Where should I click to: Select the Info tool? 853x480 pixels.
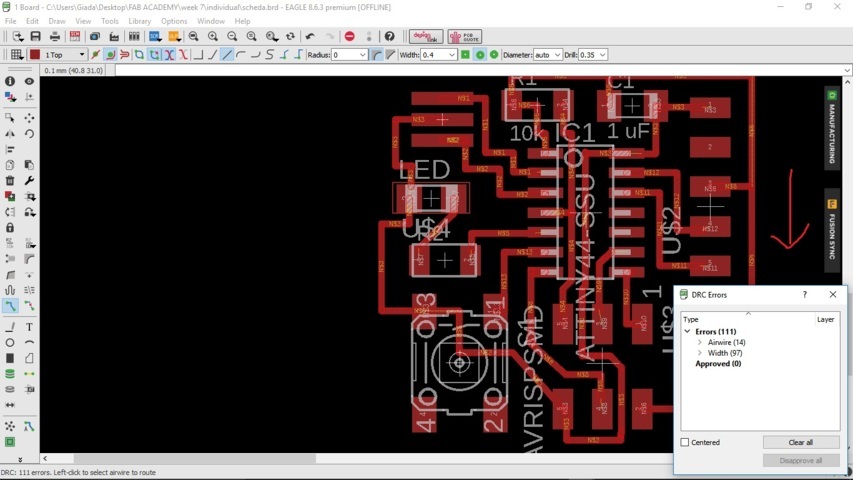pyautogui.click(x=10, y=81)
